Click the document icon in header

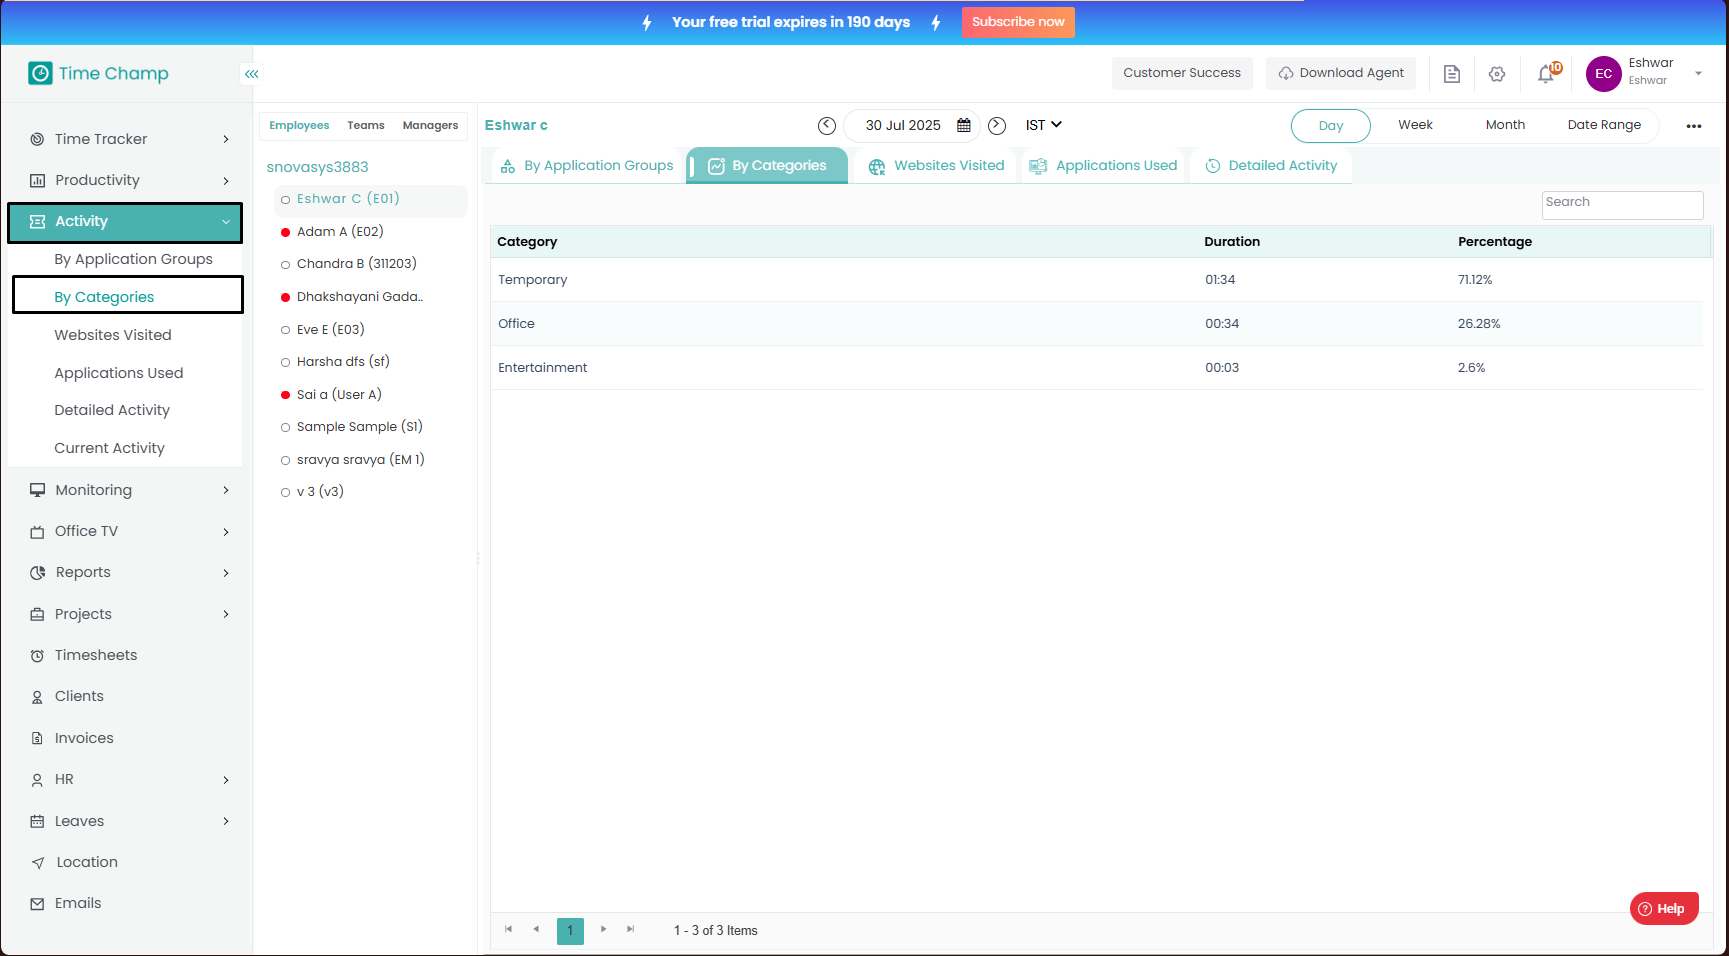coord(1452,74)
